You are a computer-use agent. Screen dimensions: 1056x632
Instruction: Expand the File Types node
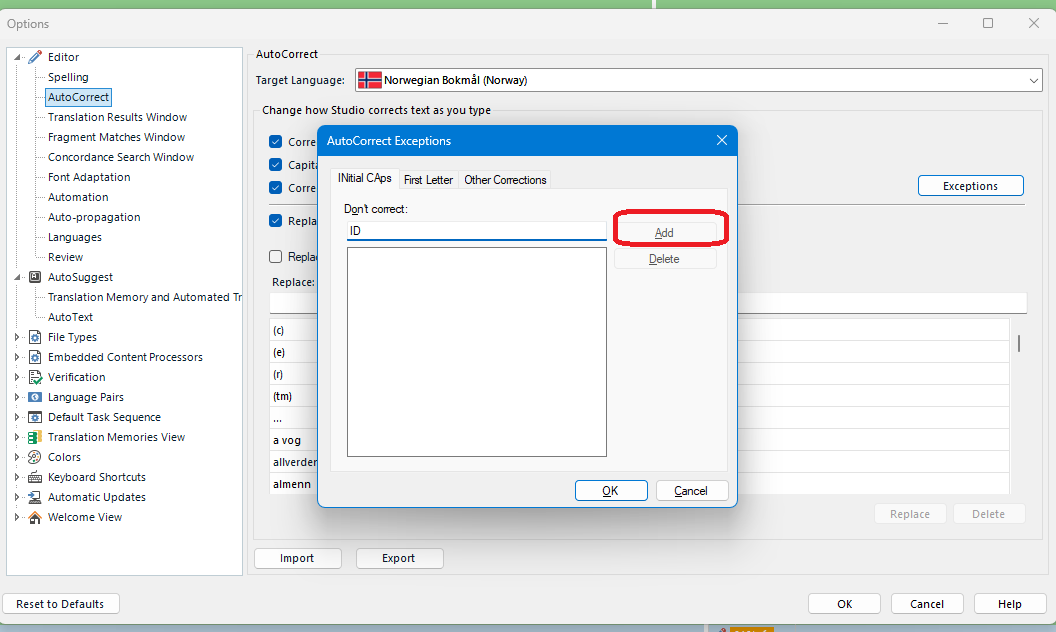(17, 337)
